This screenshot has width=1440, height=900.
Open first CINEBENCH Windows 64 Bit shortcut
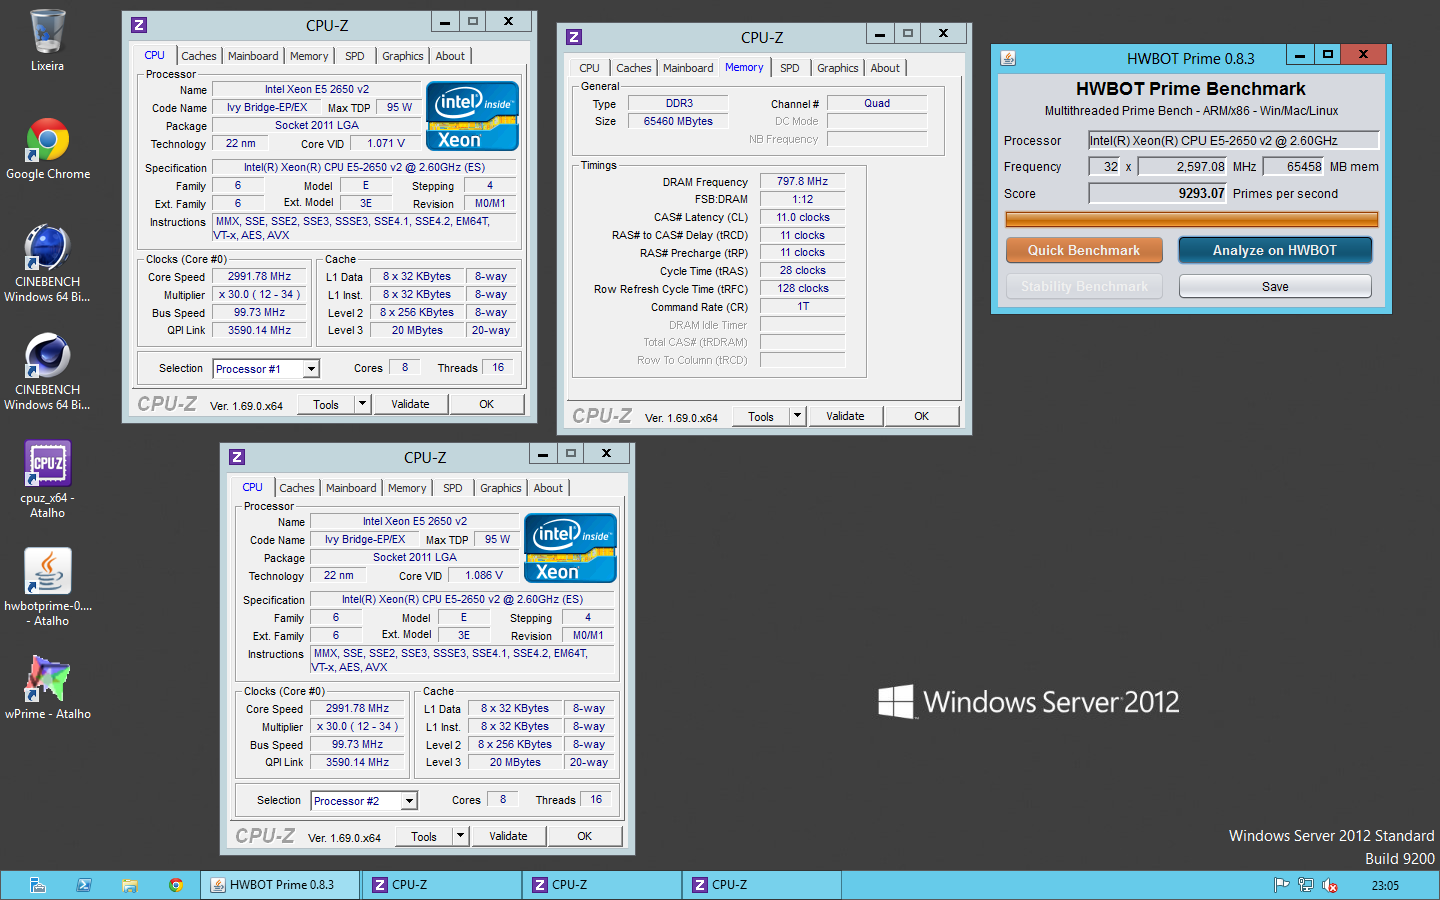(47, 263)
